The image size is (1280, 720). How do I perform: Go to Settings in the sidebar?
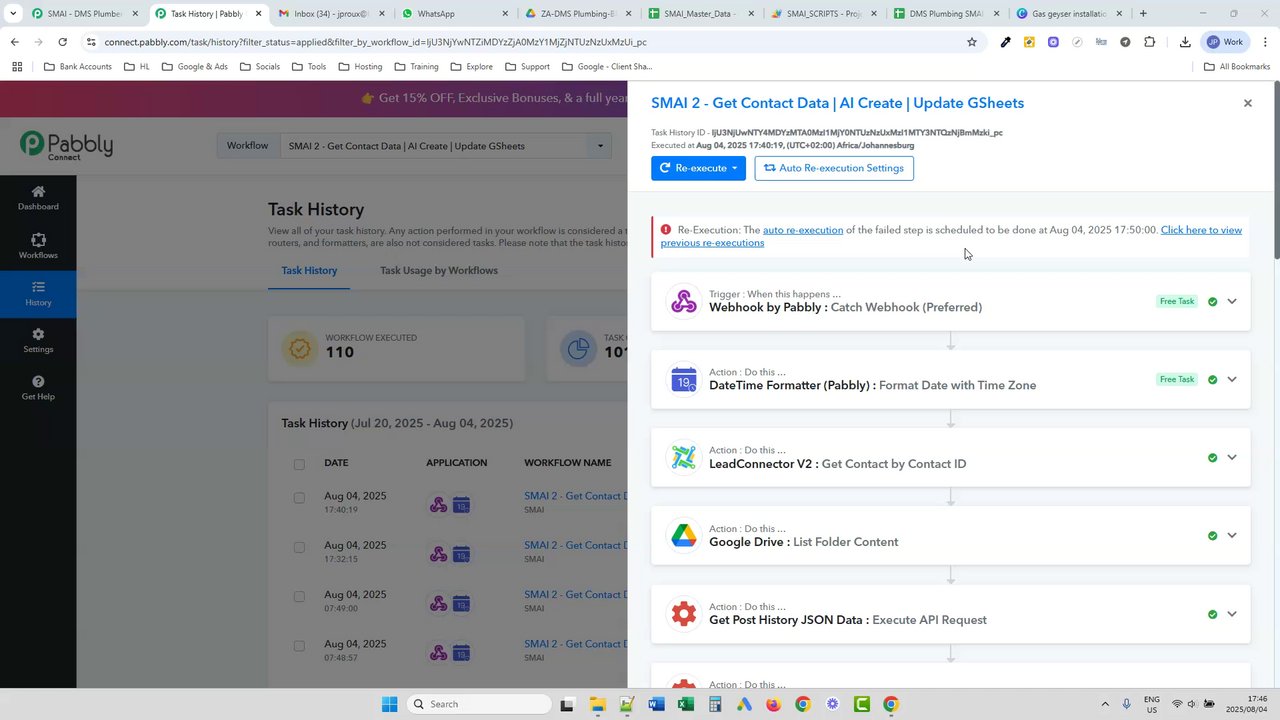pyautogui.click(x=38, y=341)
